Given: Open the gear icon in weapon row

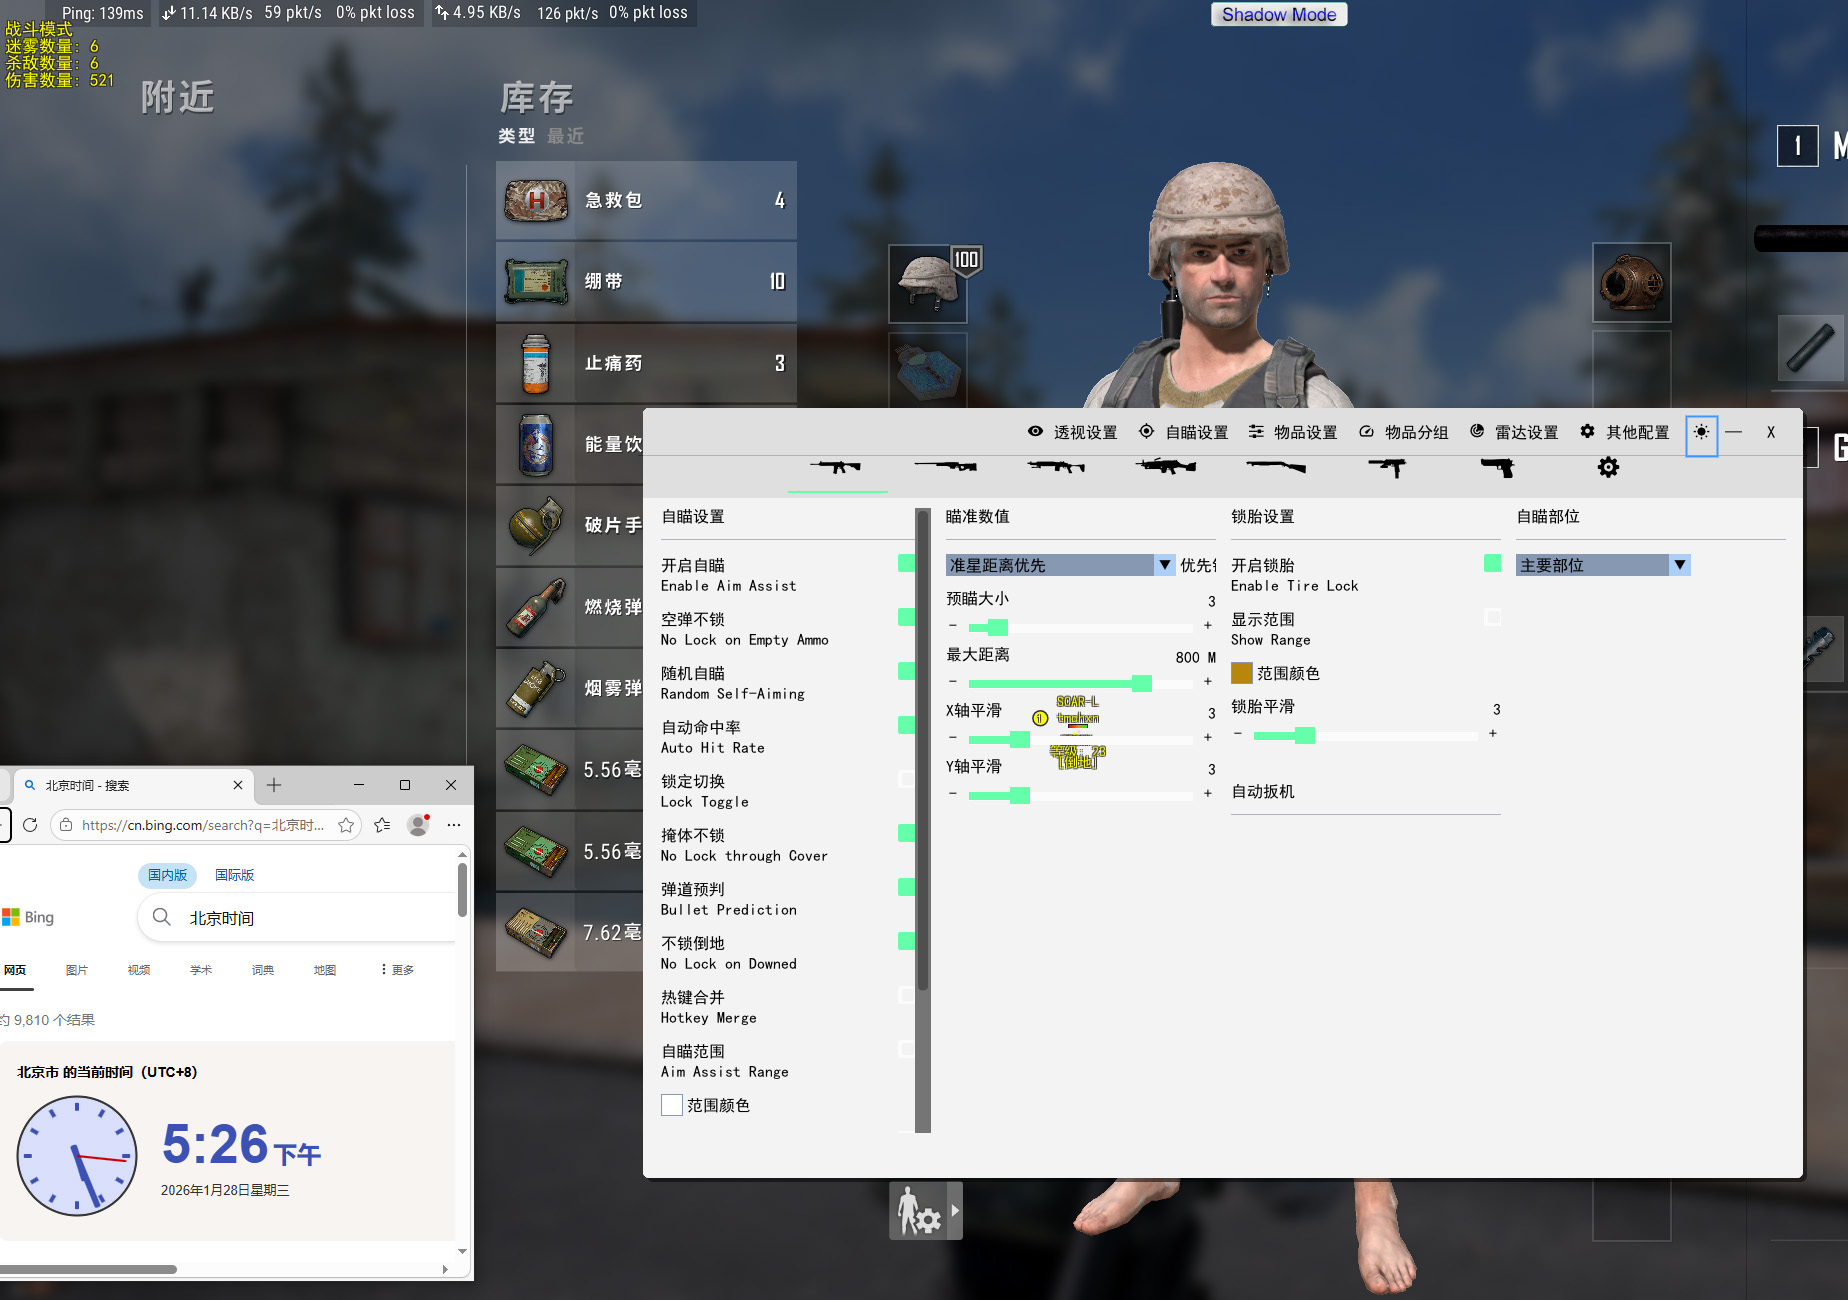Looking at the screenshot, I should [x=1608, y=467].
